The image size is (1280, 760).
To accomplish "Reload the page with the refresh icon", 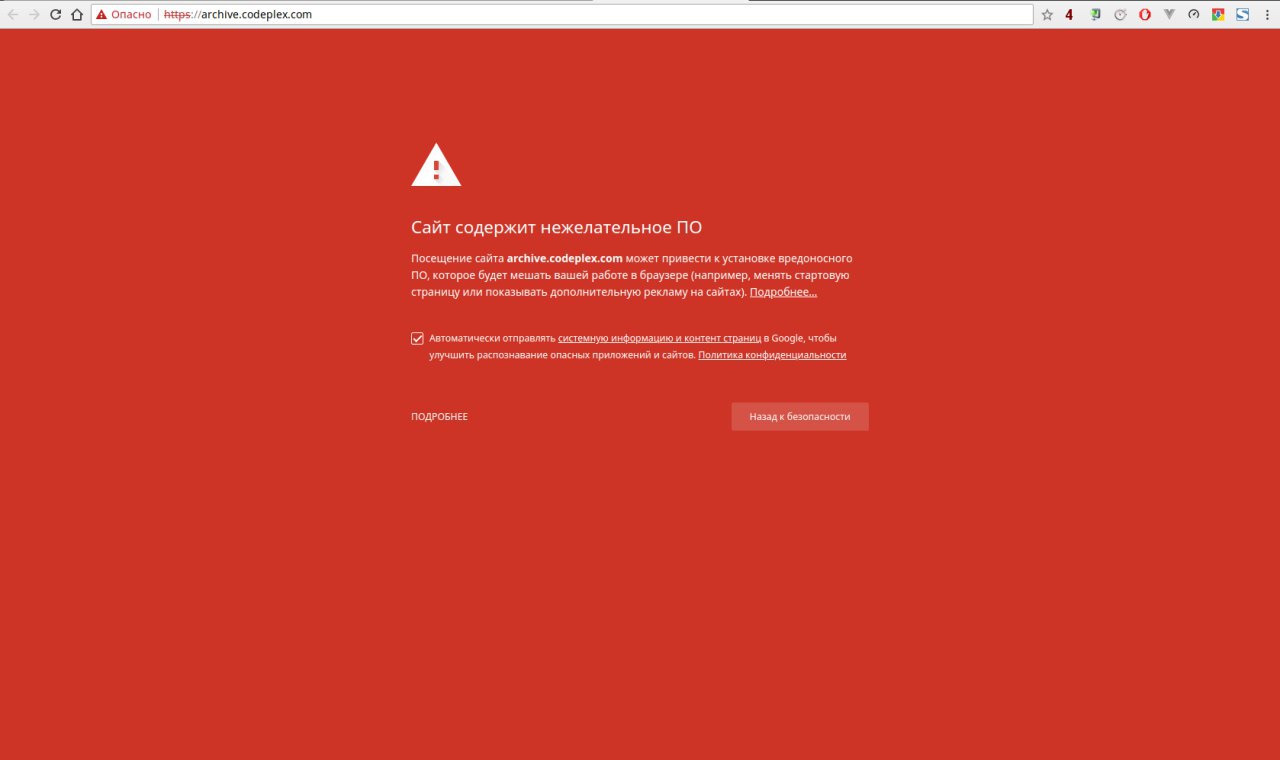I will coord(55,15).
